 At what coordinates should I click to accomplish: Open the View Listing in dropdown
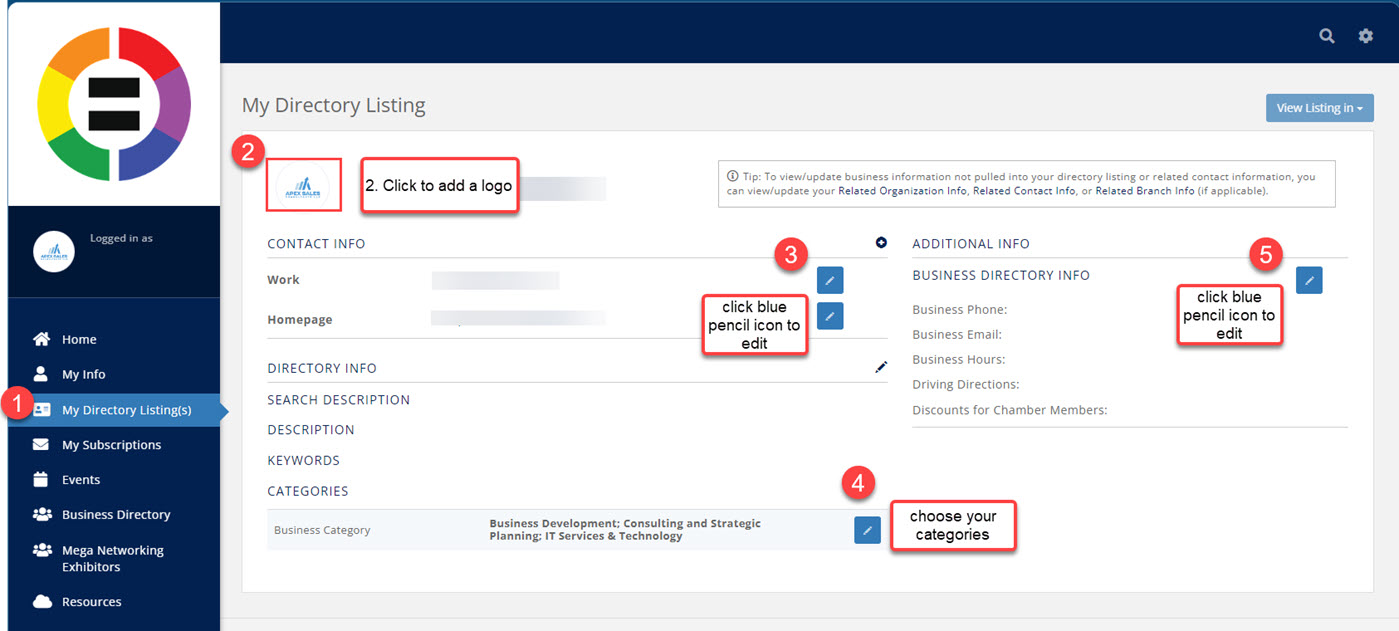click(1320, 108)
